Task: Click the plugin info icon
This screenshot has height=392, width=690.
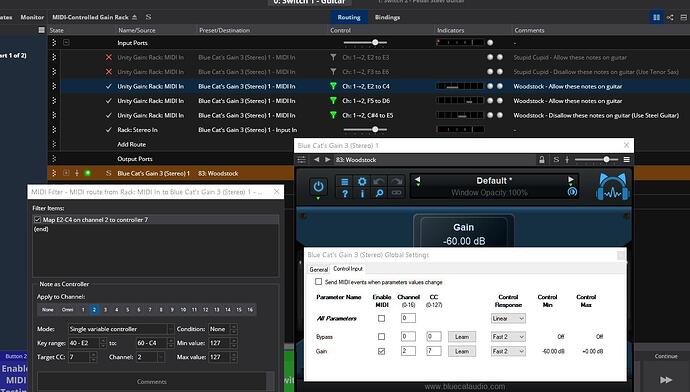Action: point(362,193)
